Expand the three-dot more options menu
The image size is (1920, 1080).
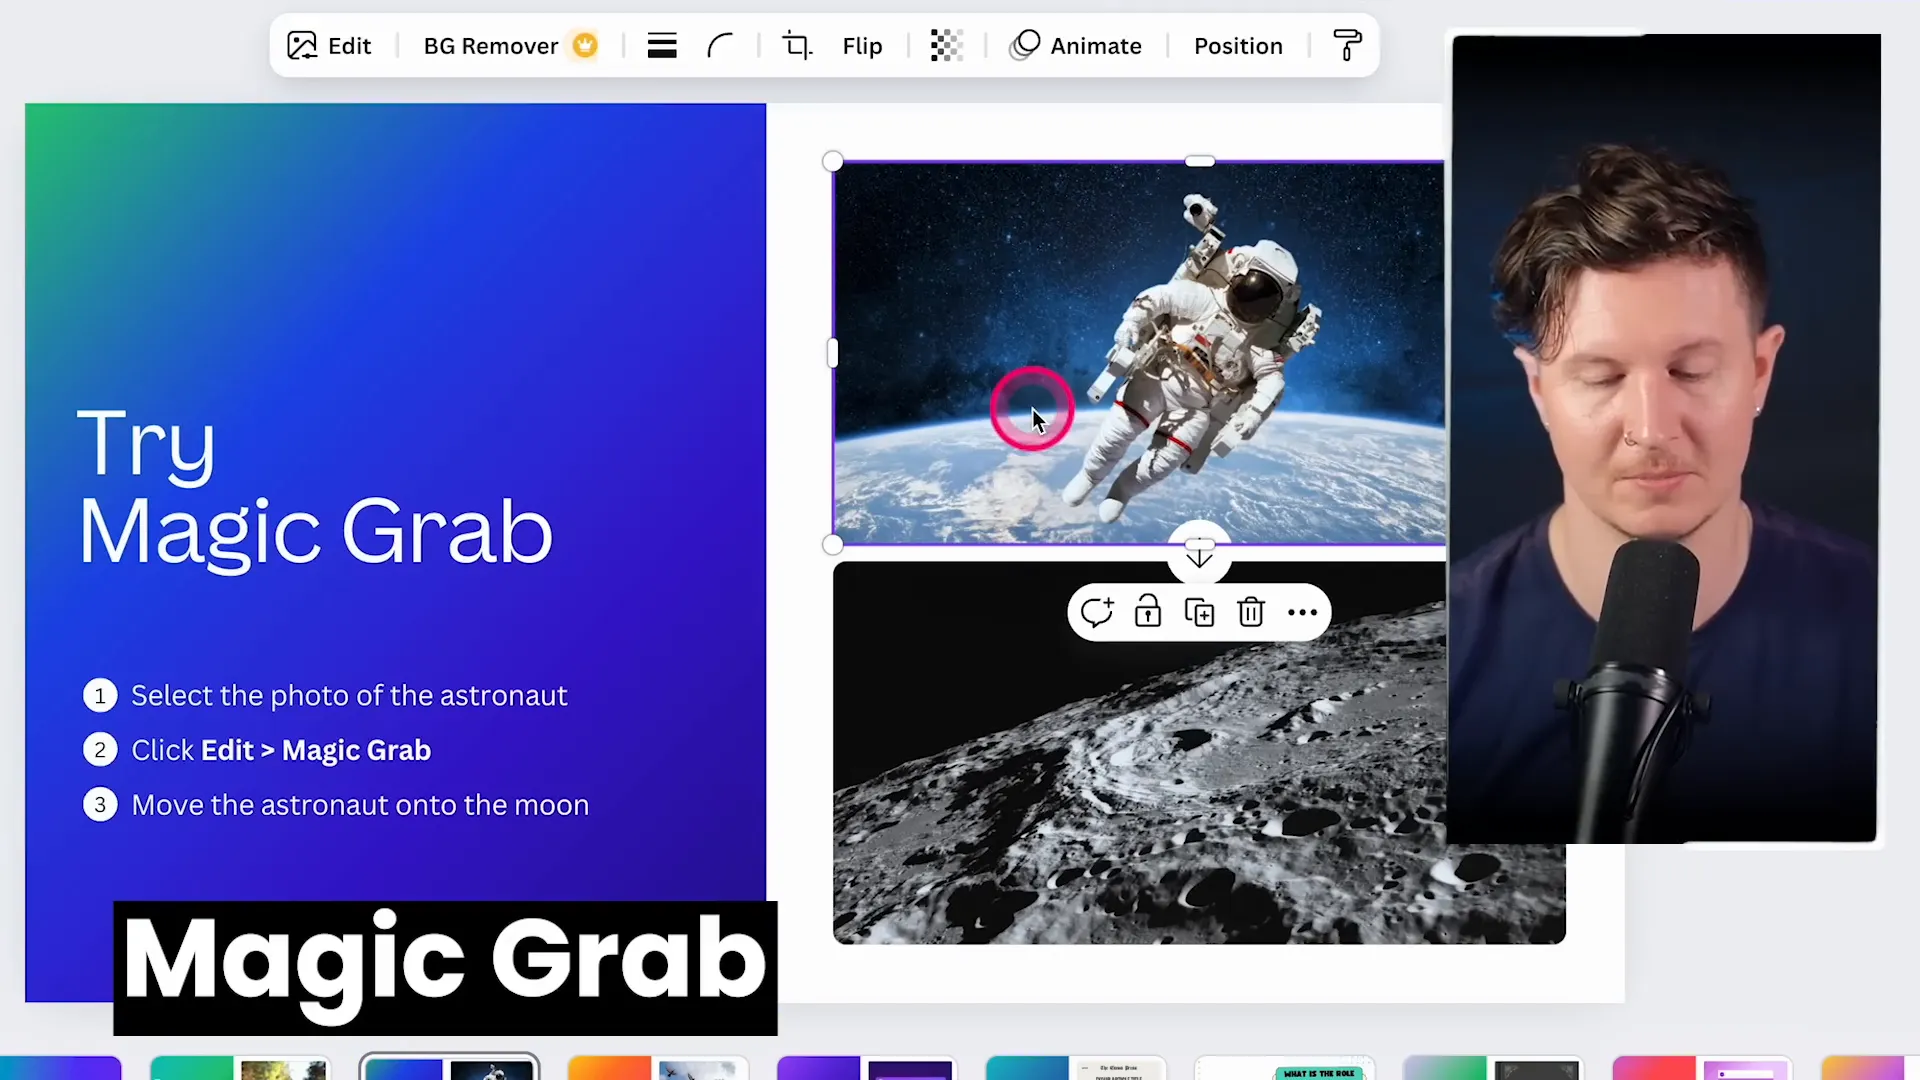pyautogui.click(x=1302, y=612)
